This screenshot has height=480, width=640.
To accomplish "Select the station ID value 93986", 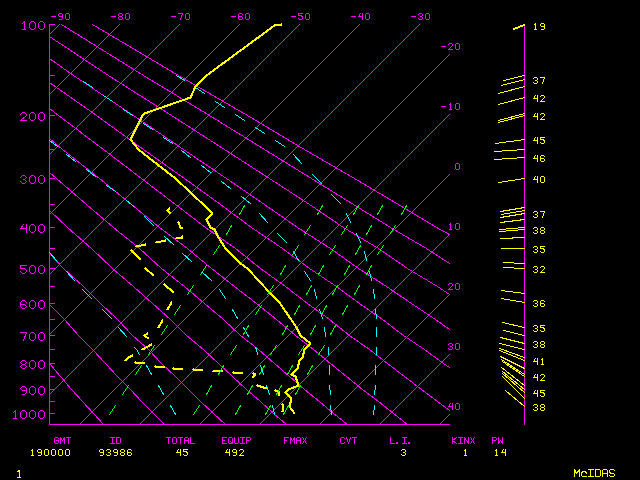I will click(x=123, y=453).
